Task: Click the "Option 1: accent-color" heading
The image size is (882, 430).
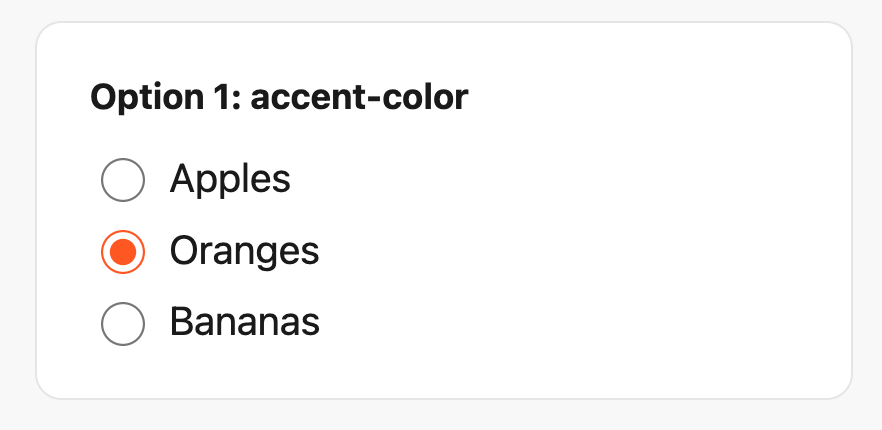Action: pyautogui.click(x=279, y=98)
